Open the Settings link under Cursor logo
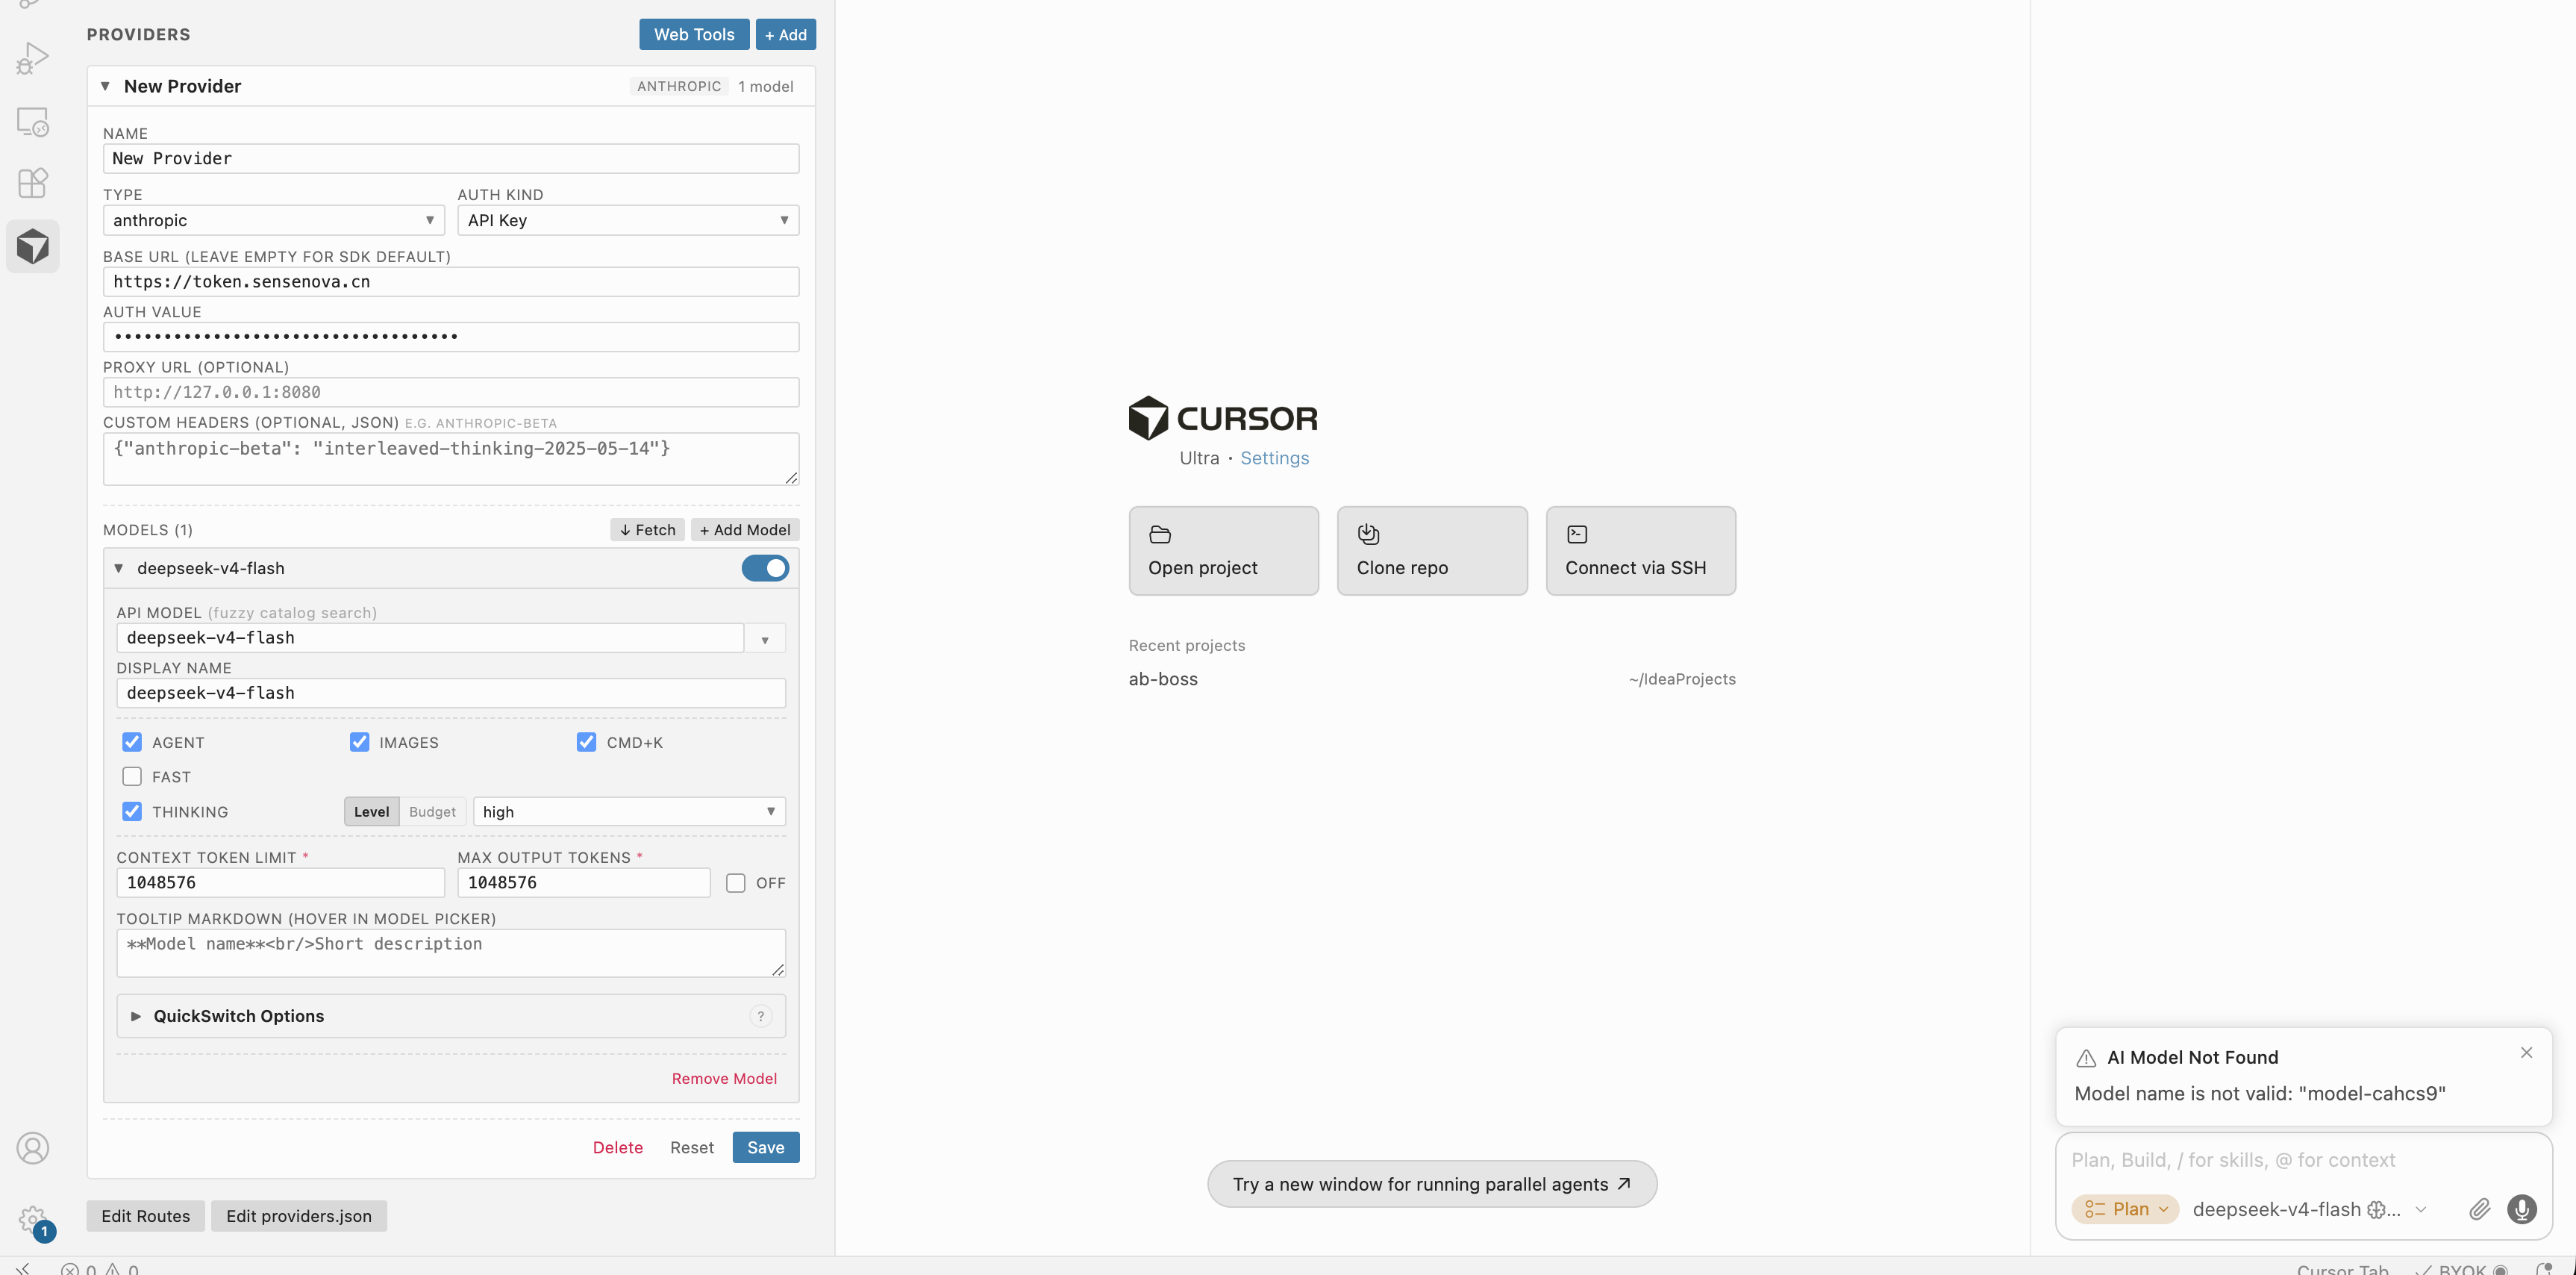 click(1274, 458)
